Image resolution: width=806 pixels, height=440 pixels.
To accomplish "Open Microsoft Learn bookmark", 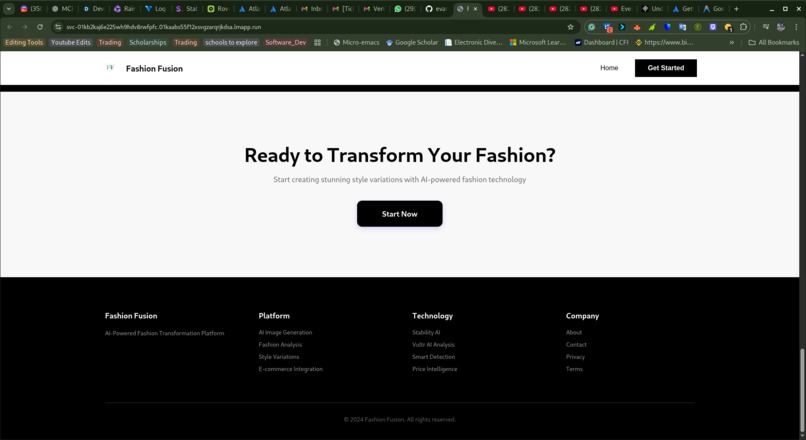I will pyautogui.click(x=537, y=42).
